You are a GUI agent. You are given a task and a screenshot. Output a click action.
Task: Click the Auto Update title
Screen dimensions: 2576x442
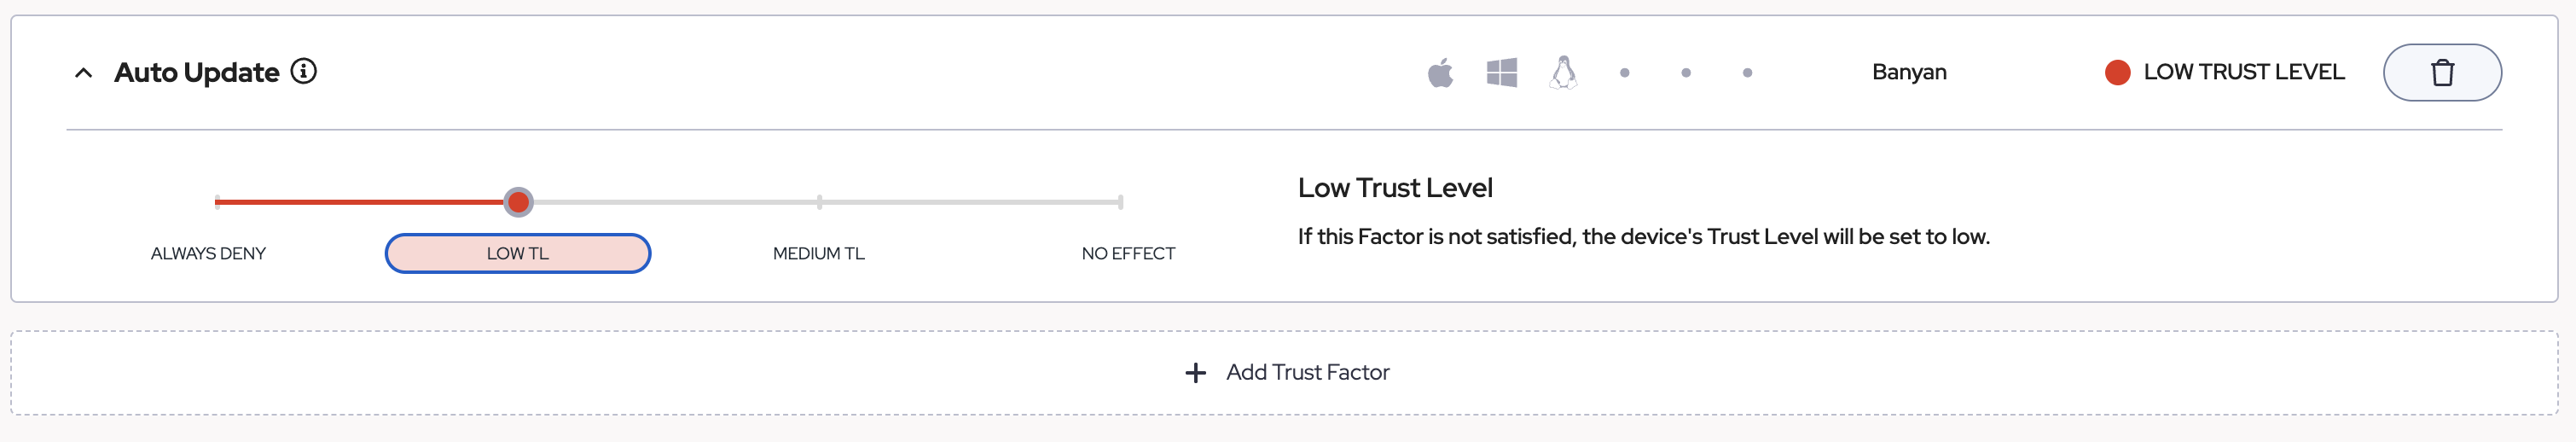[x=197, y=73]
